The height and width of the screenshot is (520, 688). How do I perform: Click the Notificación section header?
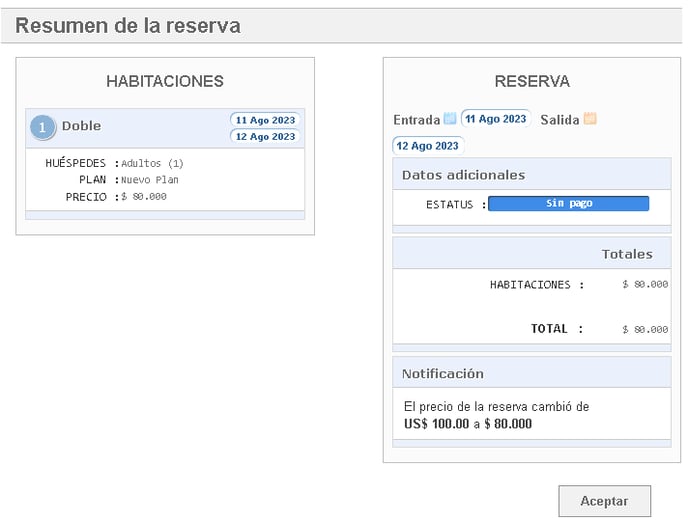532,373
